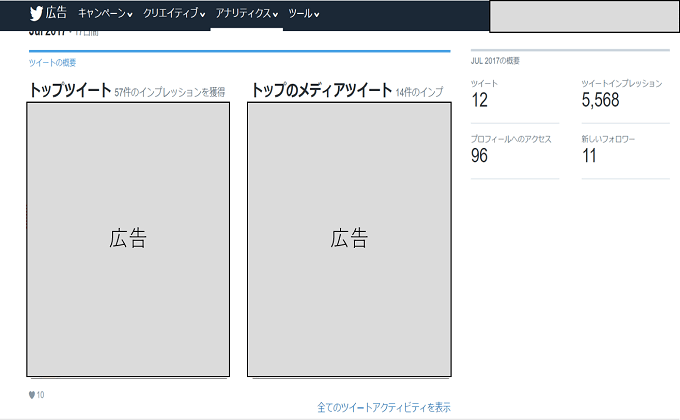Click the トップツイート heading
The height and width of the screenshot is (420, 680).
pyautogui.click(x=70, y=90)
